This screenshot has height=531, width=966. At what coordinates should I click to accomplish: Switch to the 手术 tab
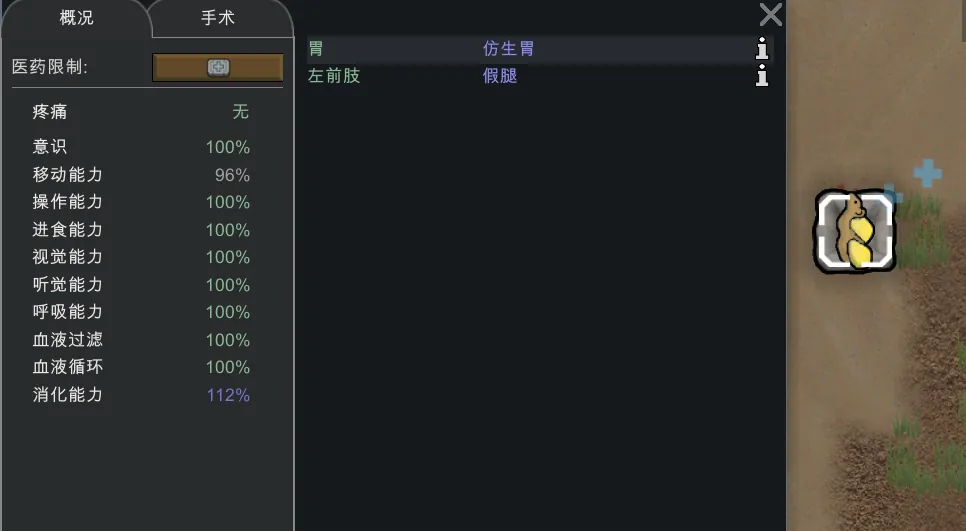218,19
